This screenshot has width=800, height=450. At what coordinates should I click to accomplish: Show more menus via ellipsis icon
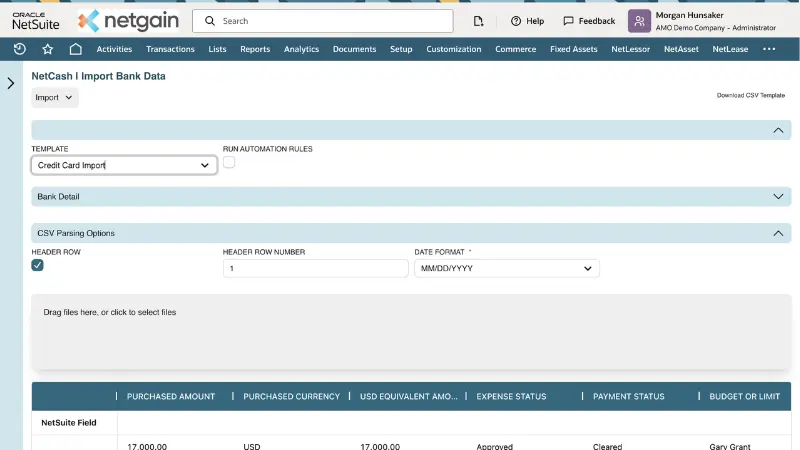point(769,49)
